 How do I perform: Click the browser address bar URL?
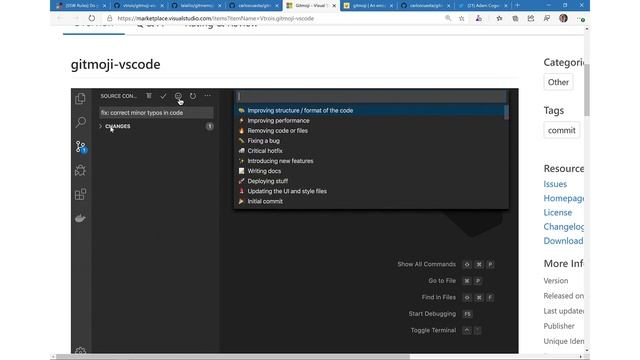pyautogui.click(x=216, y=18)
